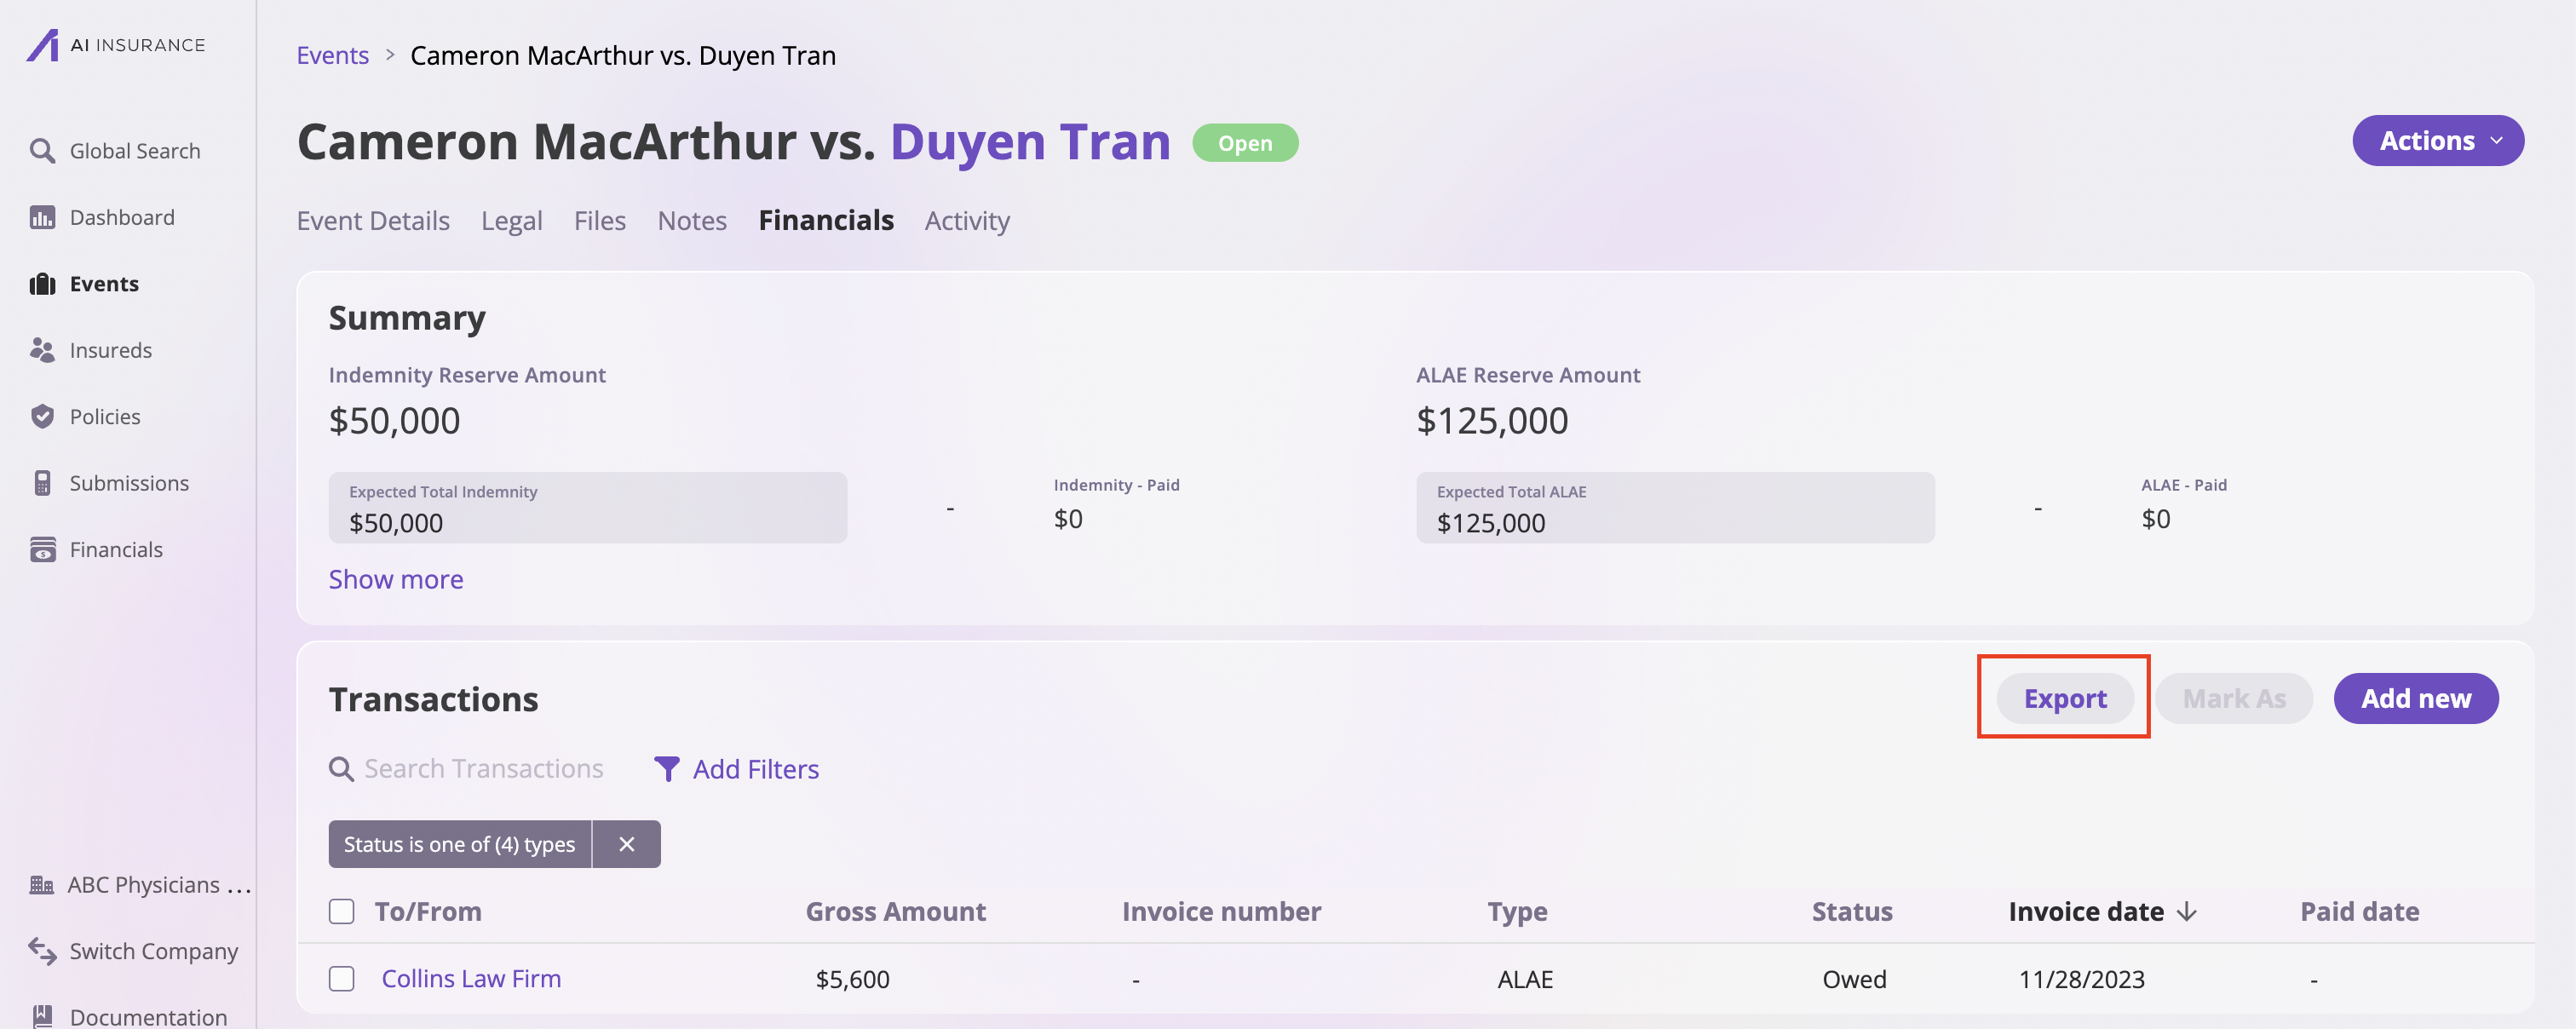
Task: Click the Switch Company arrows icon
Action: (x=42, y=951)
